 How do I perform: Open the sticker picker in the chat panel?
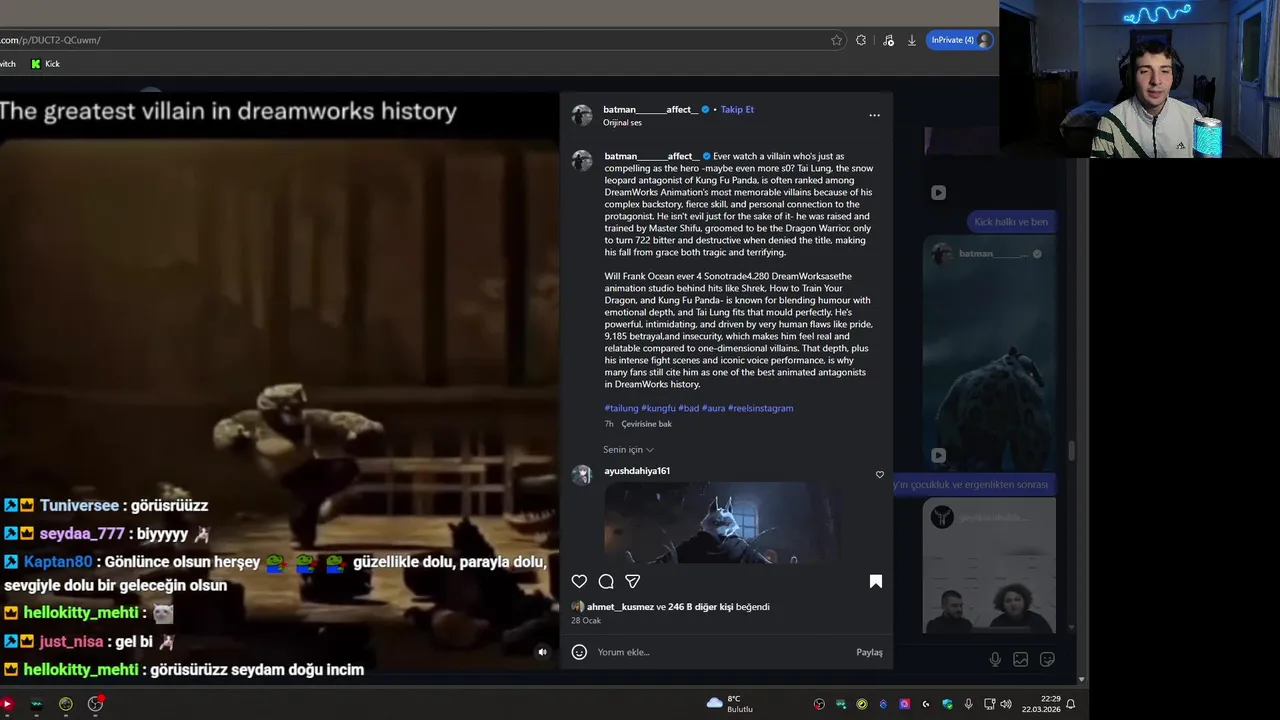(x=1047, y=659)
